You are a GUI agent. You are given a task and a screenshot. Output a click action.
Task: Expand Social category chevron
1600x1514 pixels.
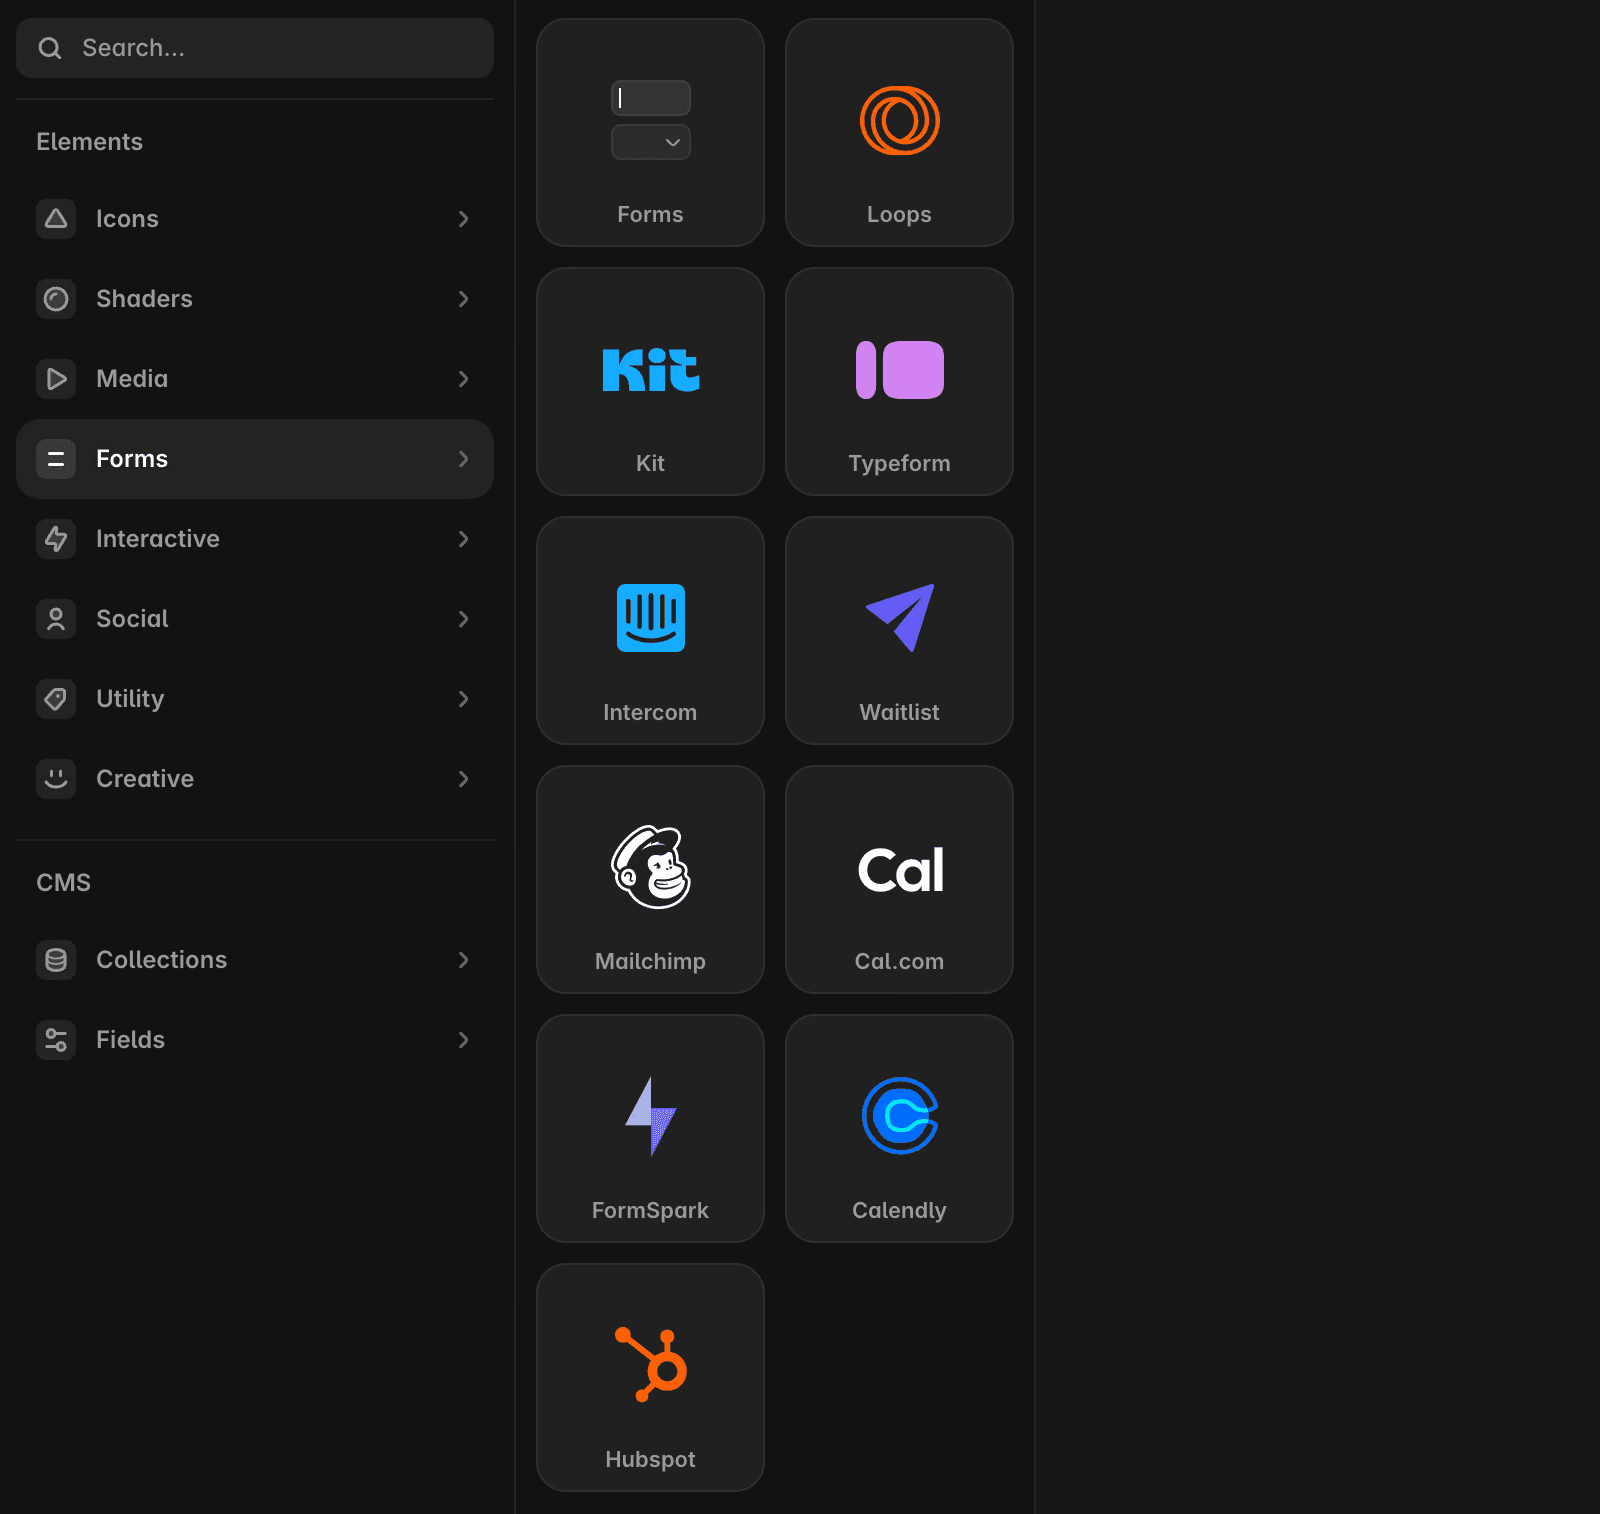[x=463, y=619]
